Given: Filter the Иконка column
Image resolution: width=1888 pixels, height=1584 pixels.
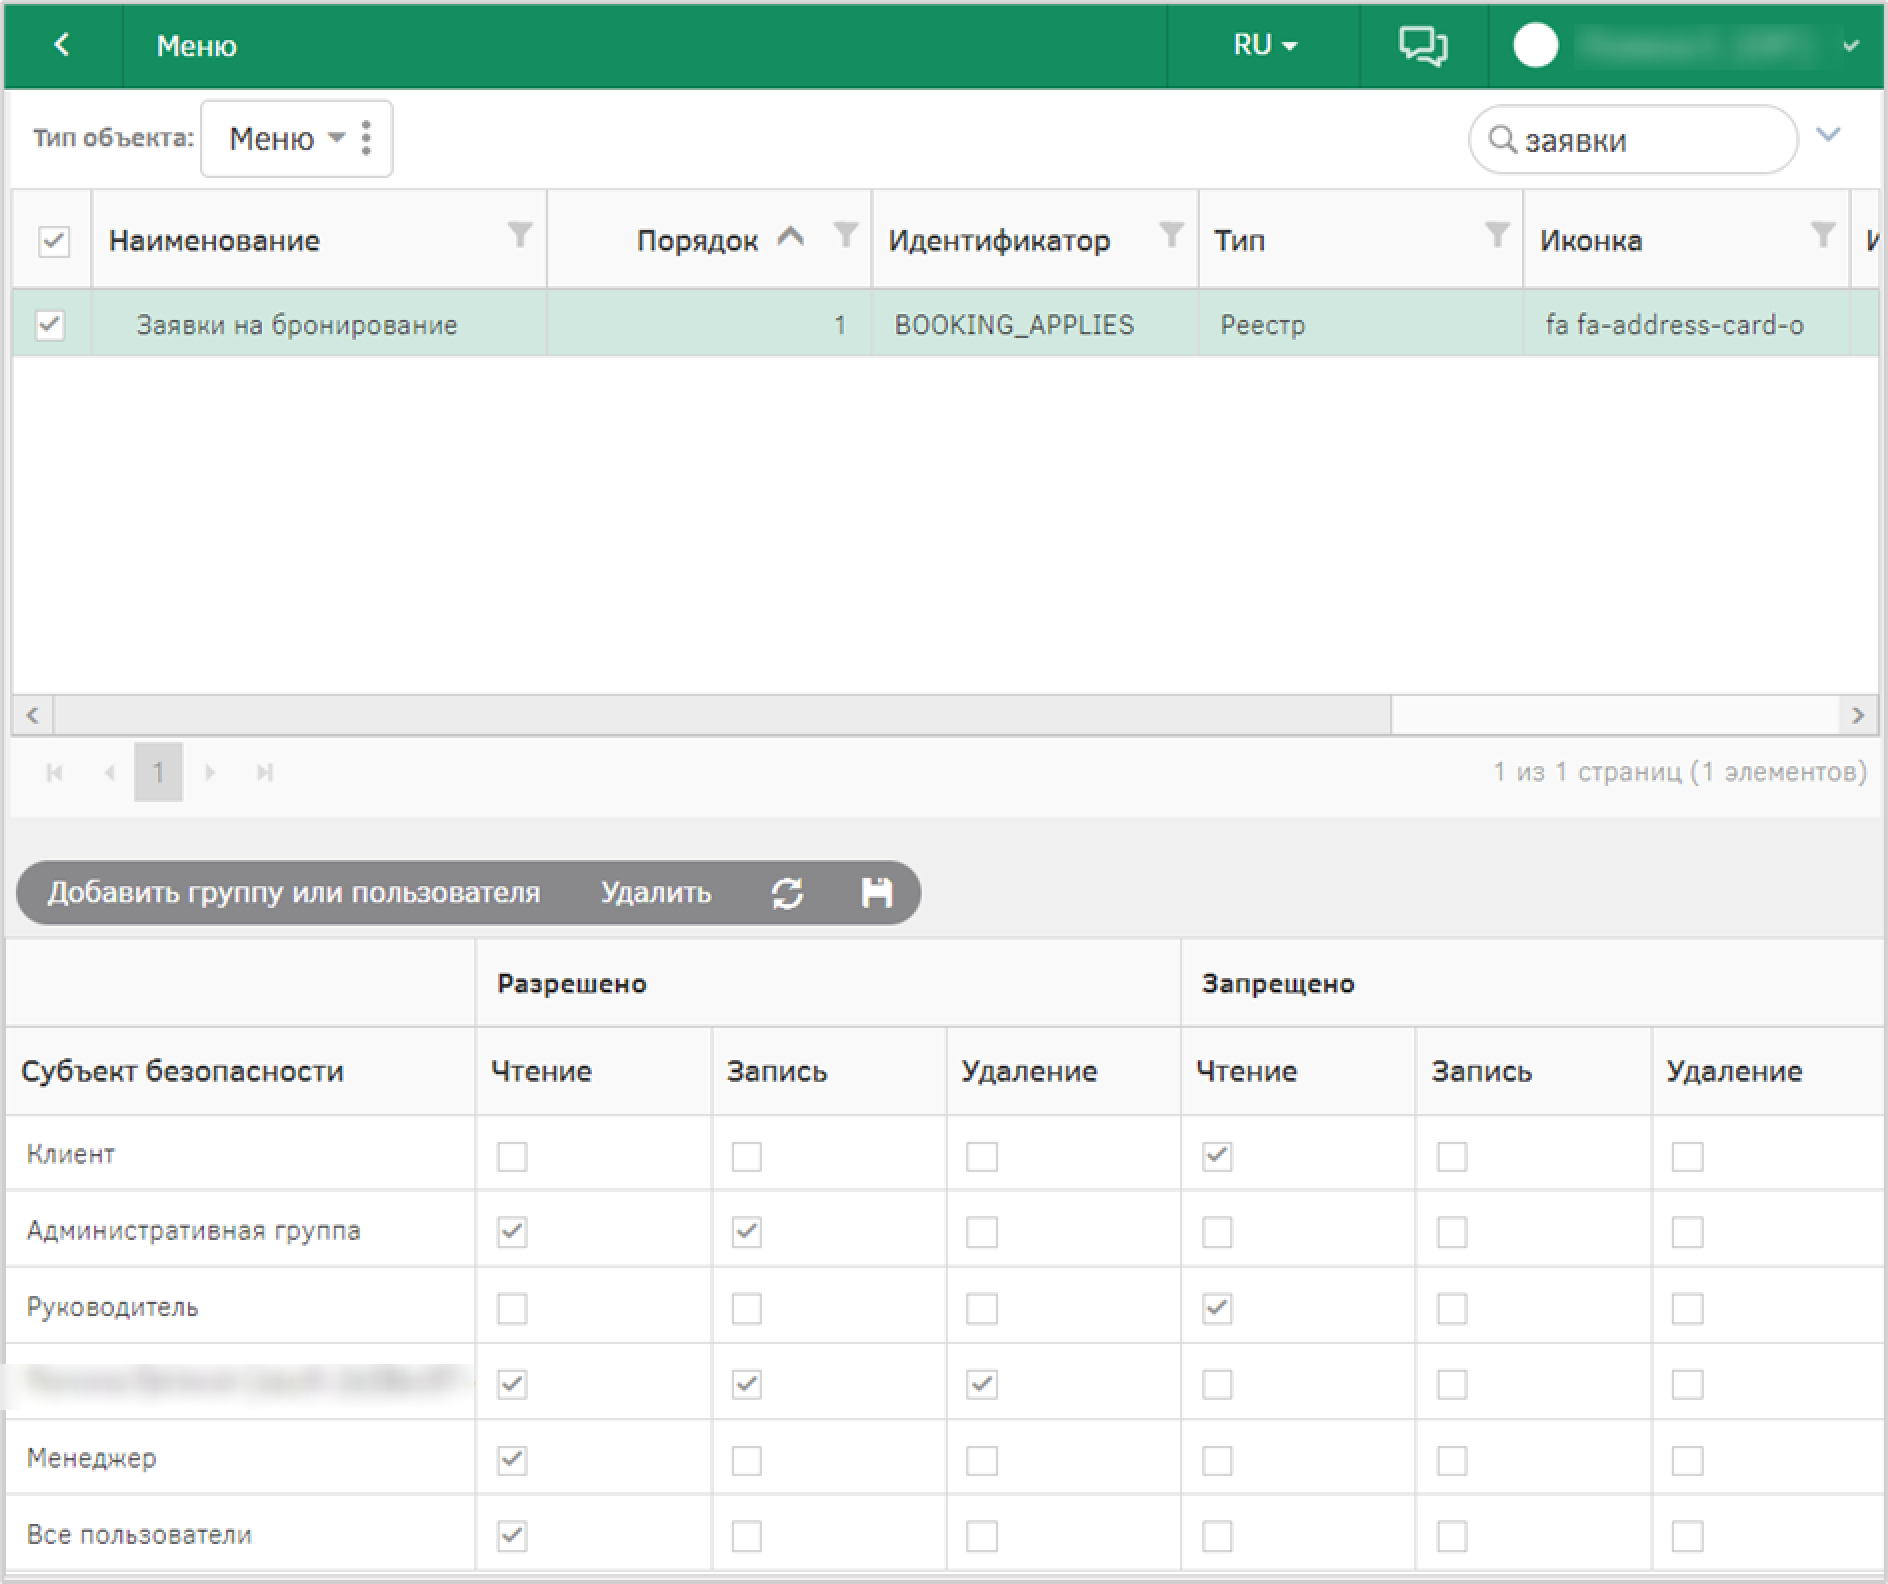Looking at the screenshot, I should [1823, 235].
